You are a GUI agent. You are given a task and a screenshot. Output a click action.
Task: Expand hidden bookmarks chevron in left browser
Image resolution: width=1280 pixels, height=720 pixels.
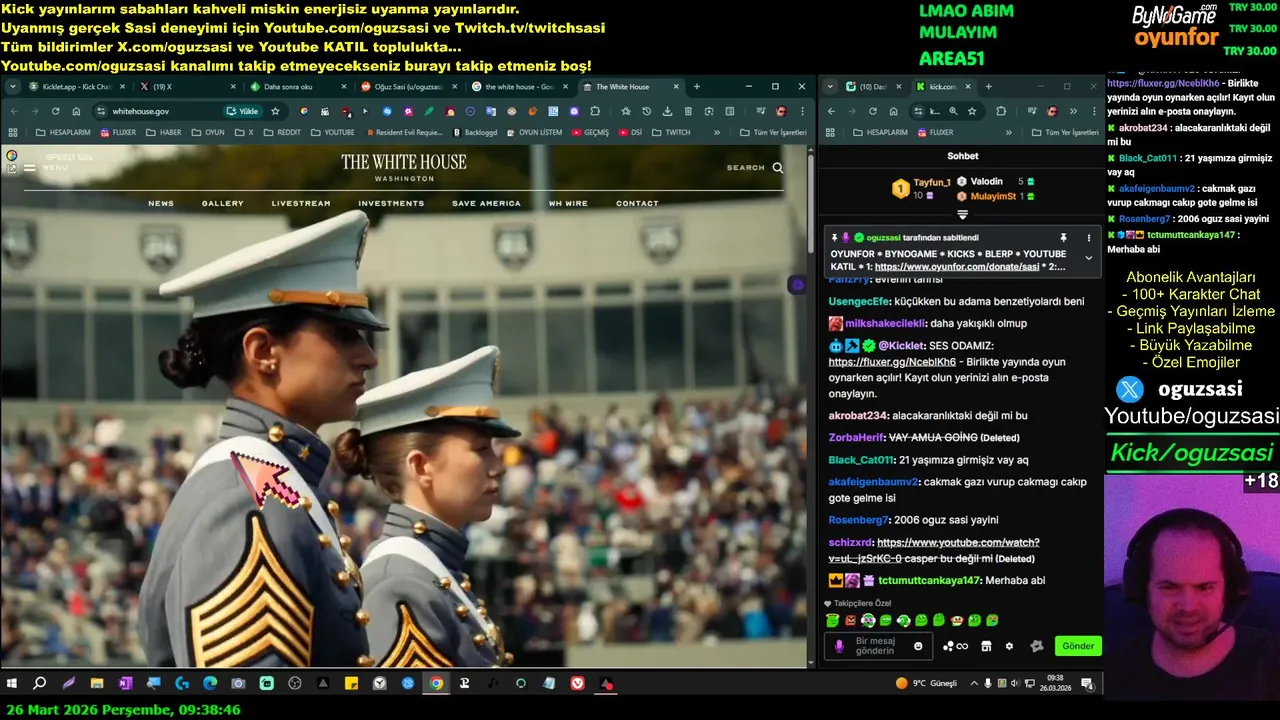(x=717, y=132)
